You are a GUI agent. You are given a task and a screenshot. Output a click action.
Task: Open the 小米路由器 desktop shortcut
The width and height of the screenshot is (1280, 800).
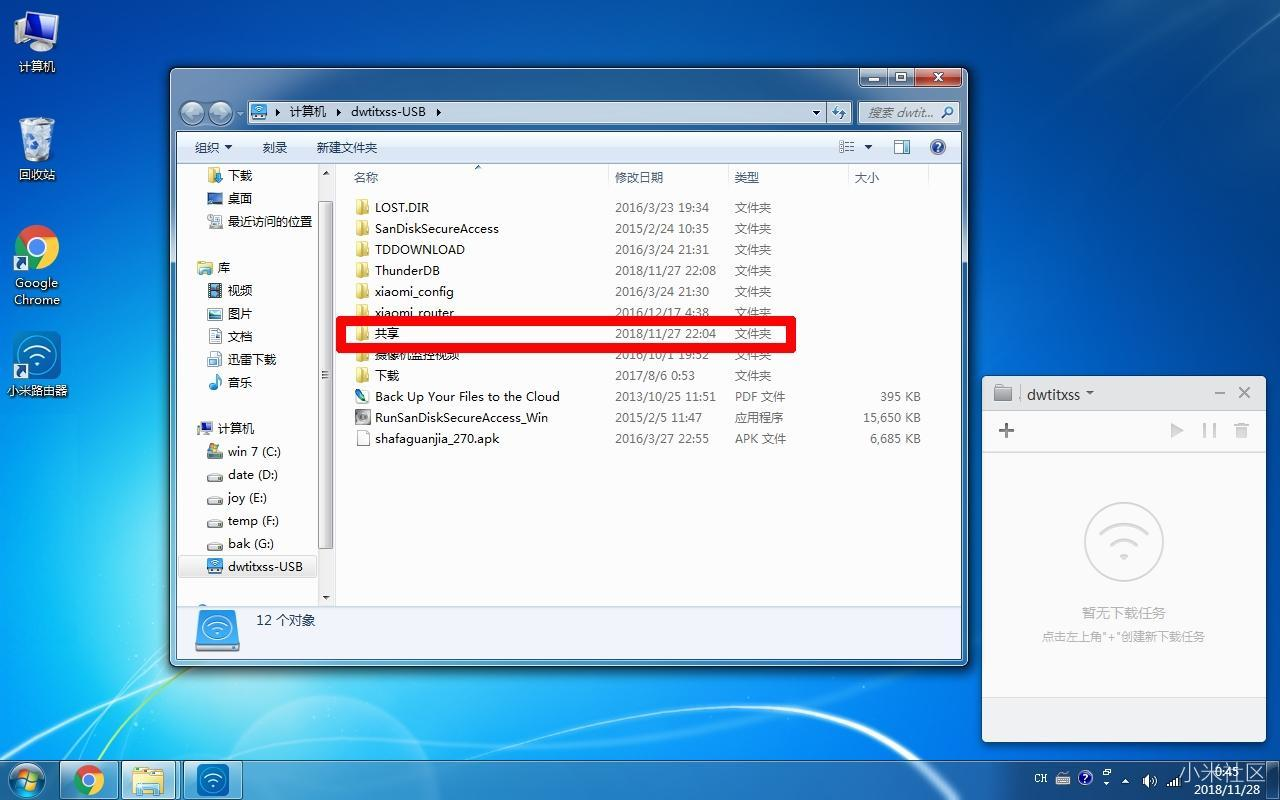pyautogui.click(x=37, y=365)
